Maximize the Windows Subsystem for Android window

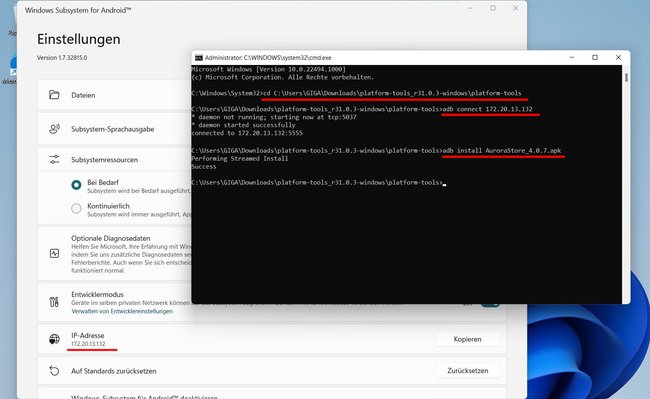pos(492,8)
